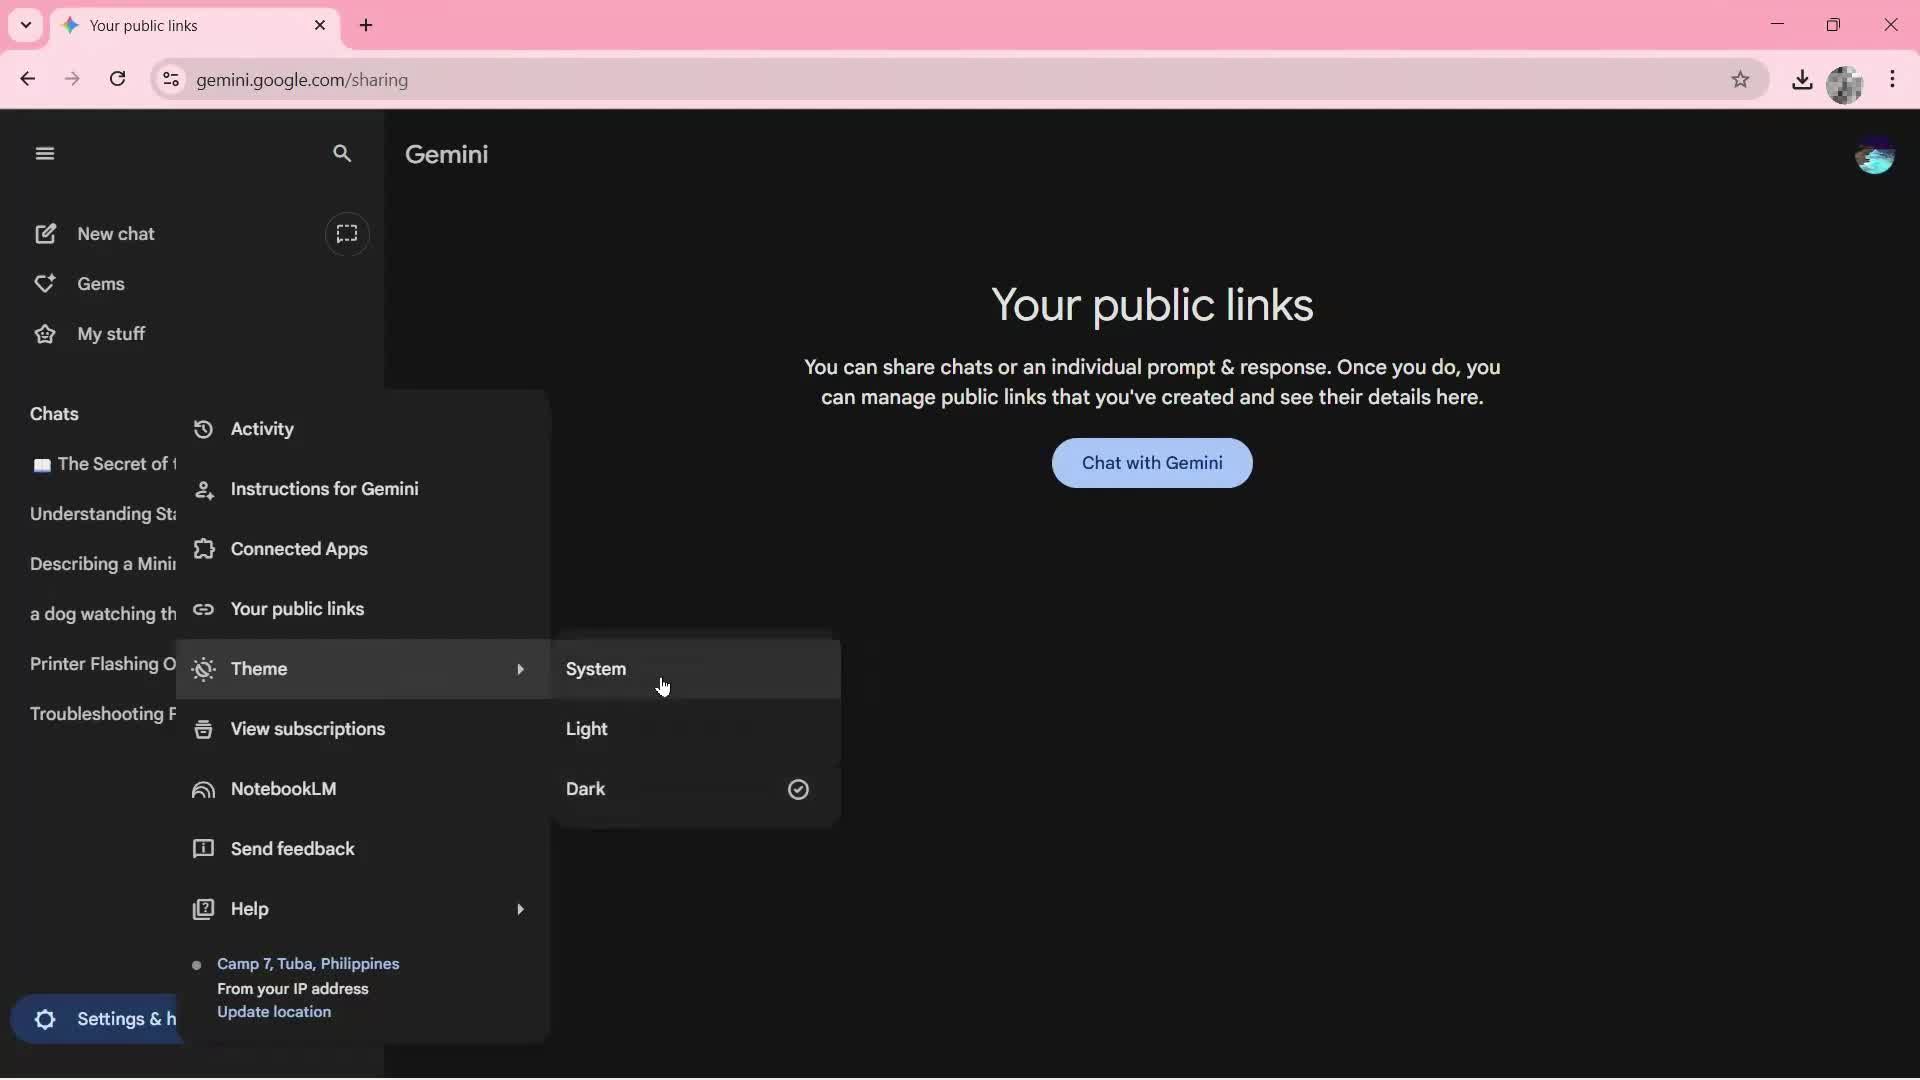Open the Settings gear in the sidebar

[x=45, y=1020]
